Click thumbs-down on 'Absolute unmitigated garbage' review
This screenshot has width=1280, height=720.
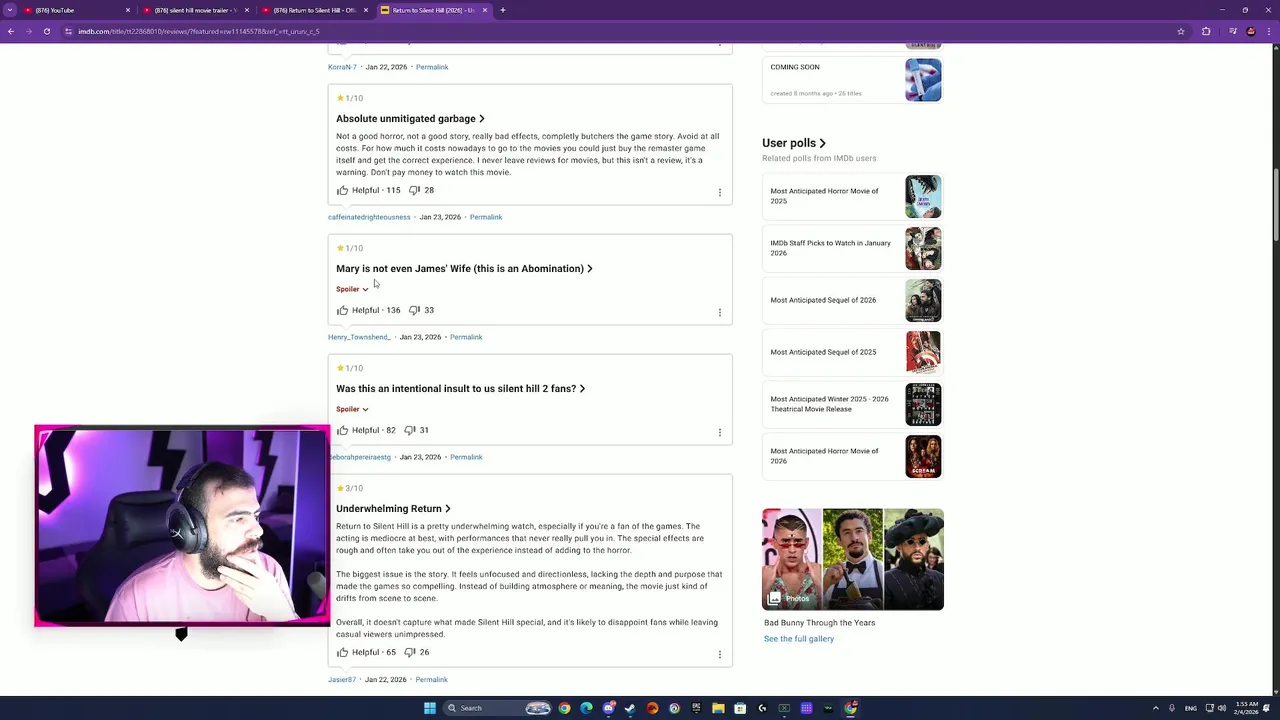coord(414,190)
